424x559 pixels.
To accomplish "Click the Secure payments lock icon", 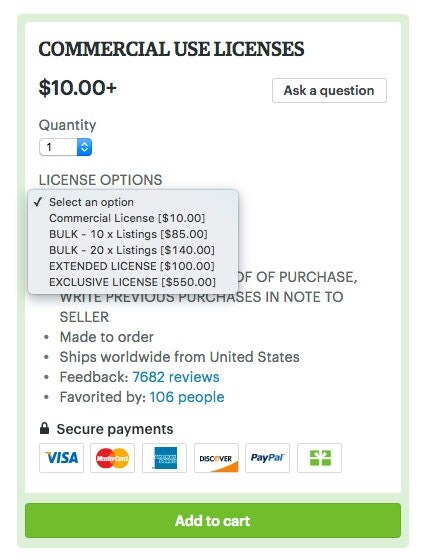I will click(x=44, y=428).
